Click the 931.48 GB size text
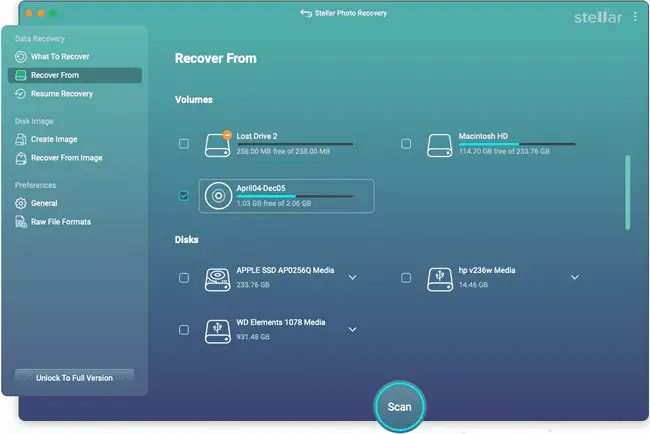 pos(253,337)
